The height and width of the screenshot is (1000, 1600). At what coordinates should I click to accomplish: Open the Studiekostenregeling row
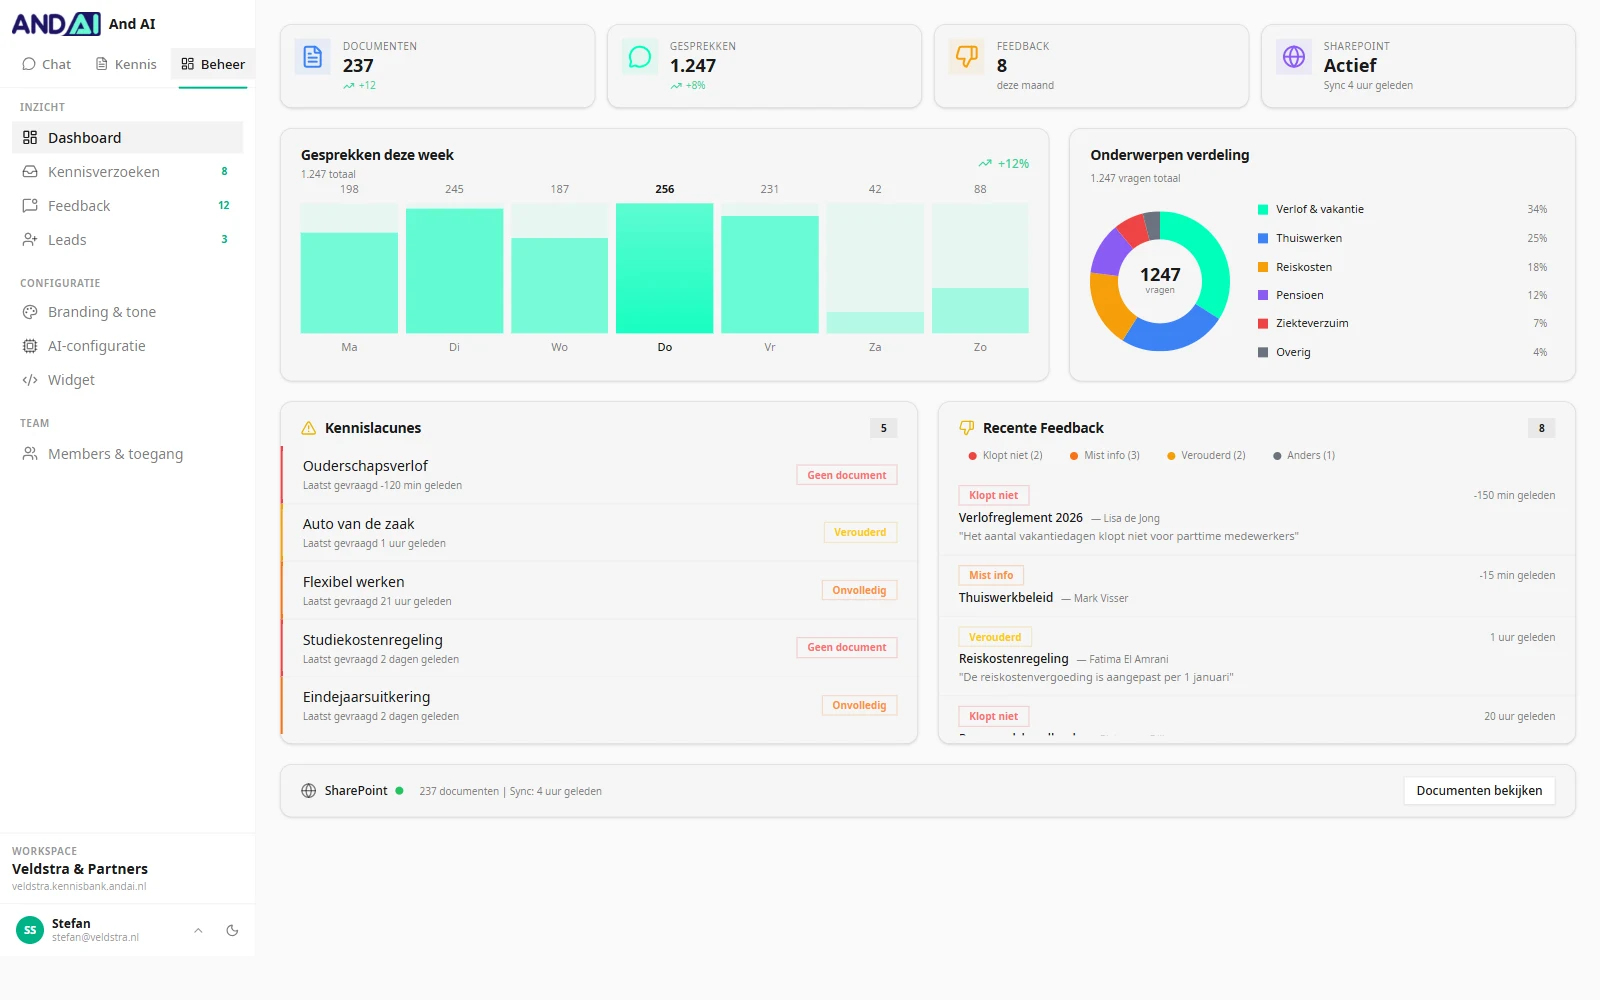coord(599,649)
